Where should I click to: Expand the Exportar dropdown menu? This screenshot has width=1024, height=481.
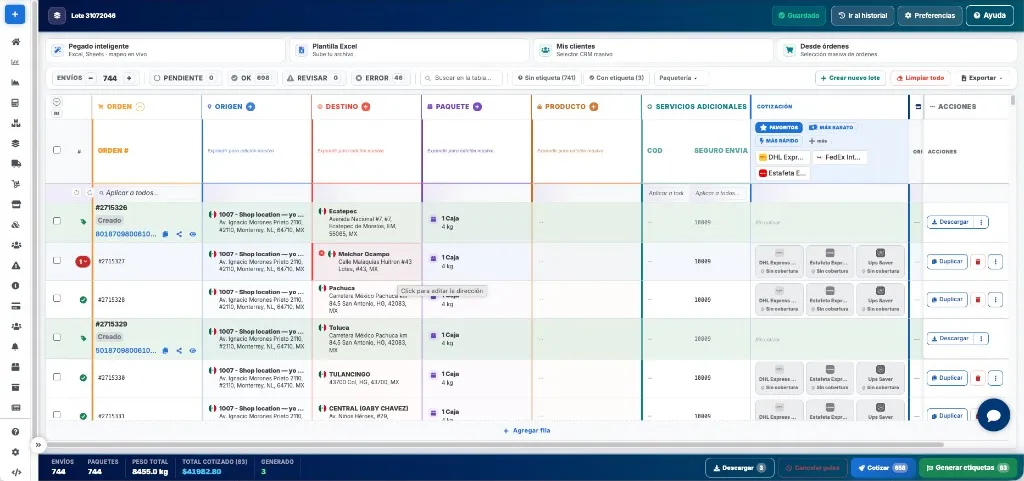[982, 78]
